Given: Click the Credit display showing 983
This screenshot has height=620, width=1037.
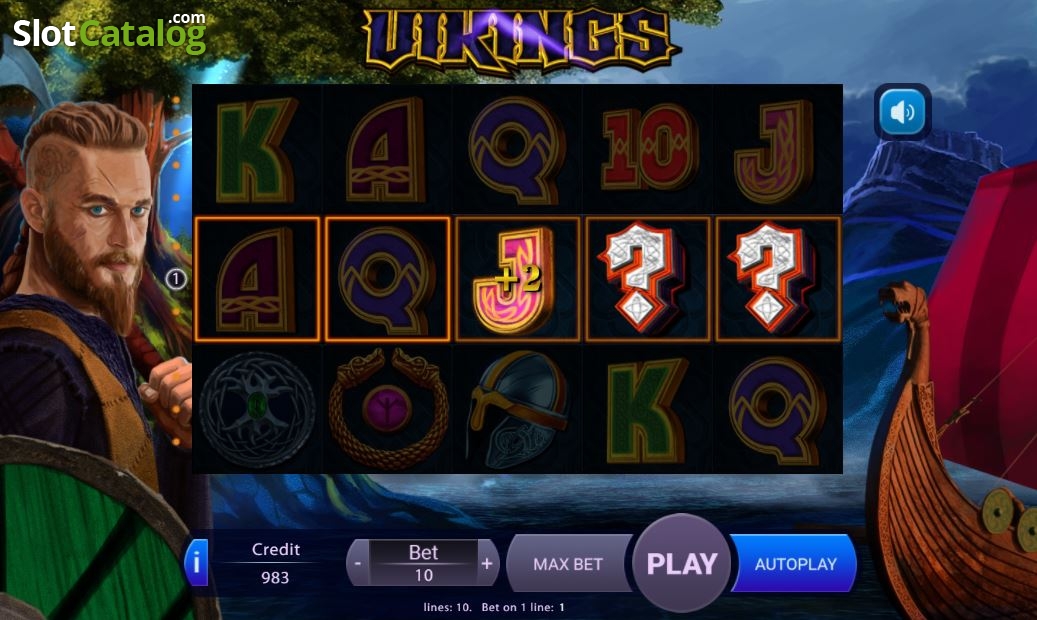Looking at the screenshot, I should 275,577.
